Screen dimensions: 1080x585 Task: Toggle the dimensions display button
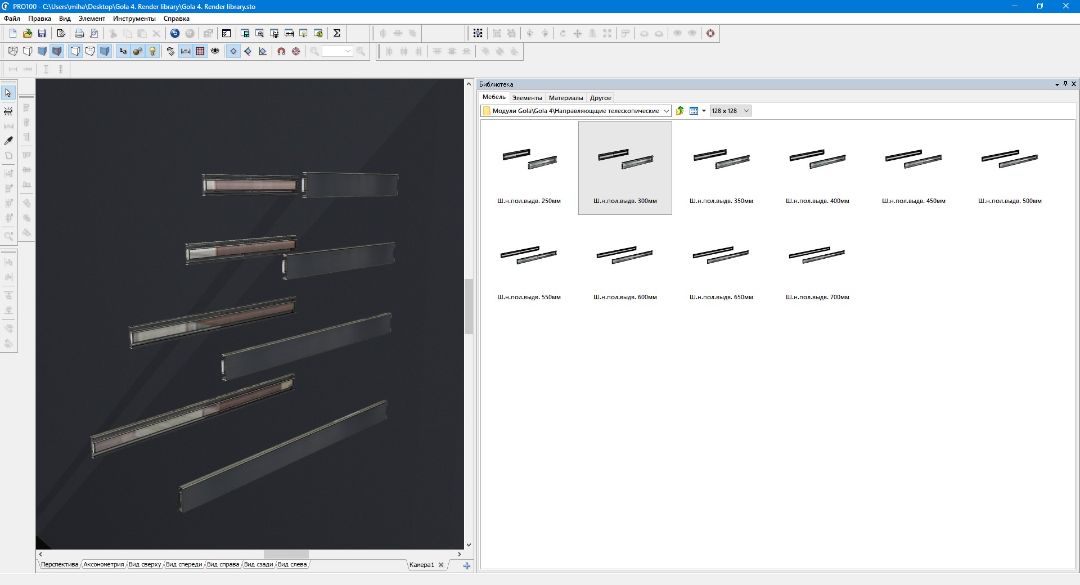[186, 51]
